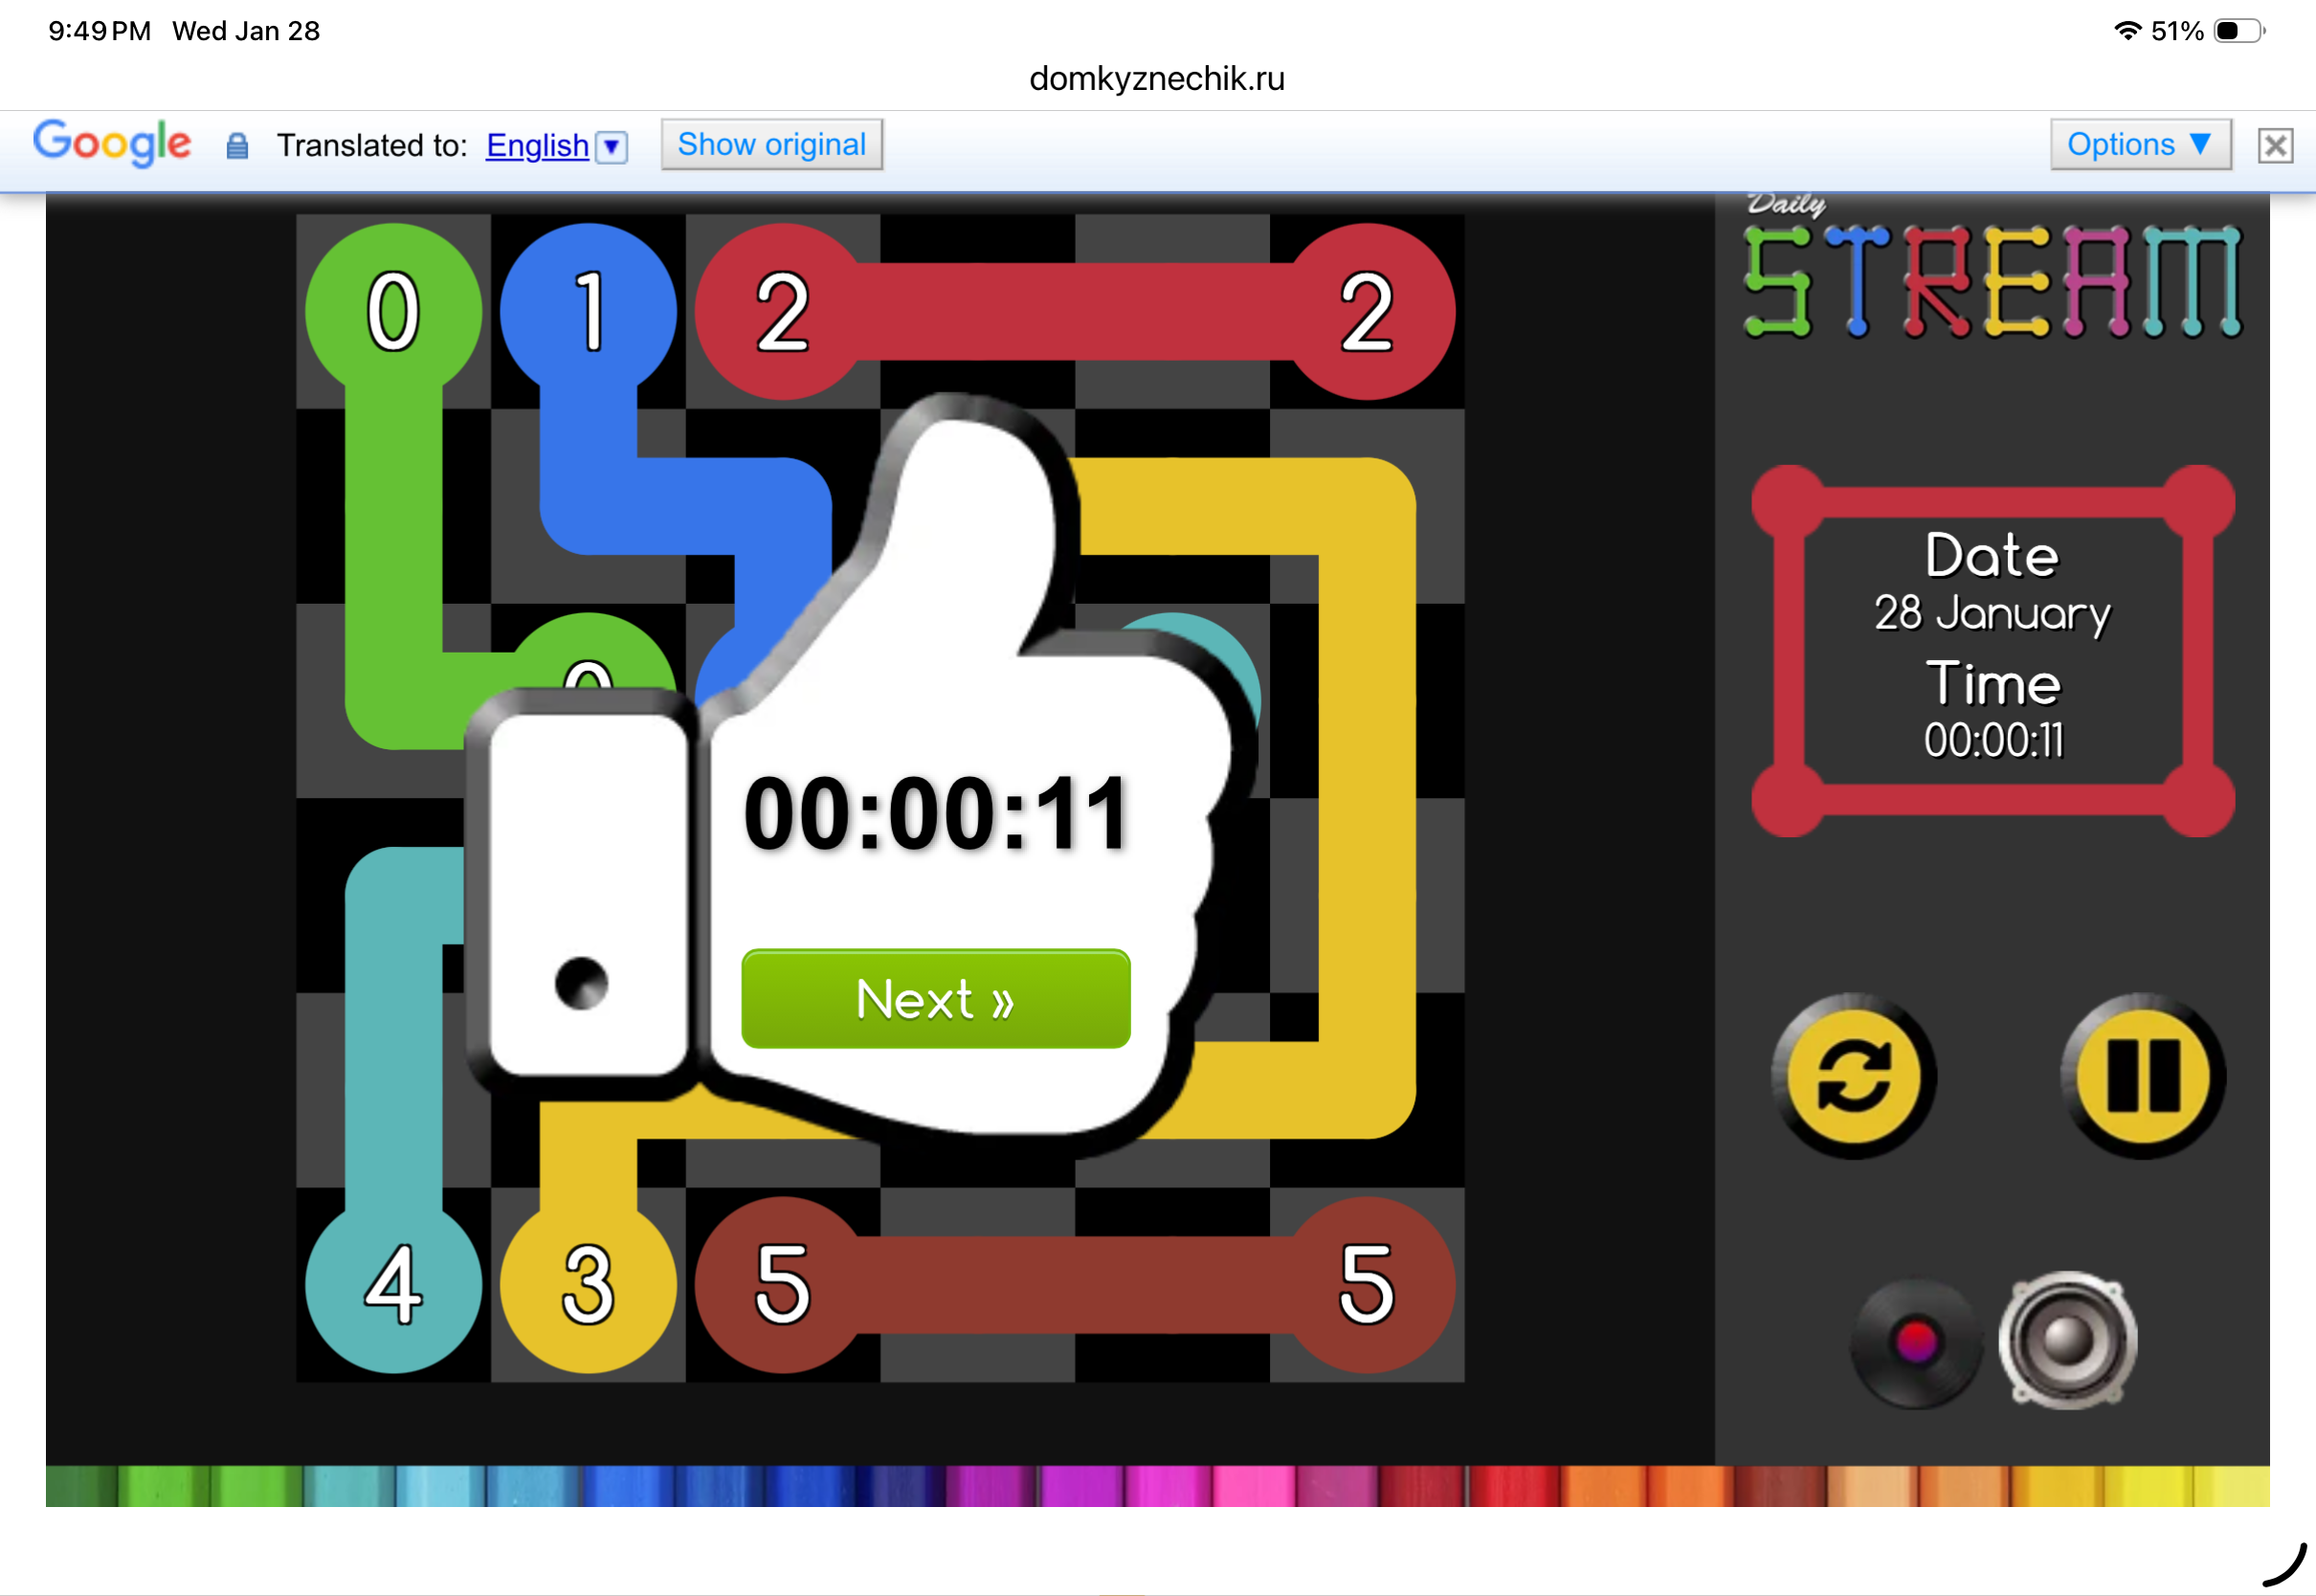Click the Google logo

tap(112, 143)
